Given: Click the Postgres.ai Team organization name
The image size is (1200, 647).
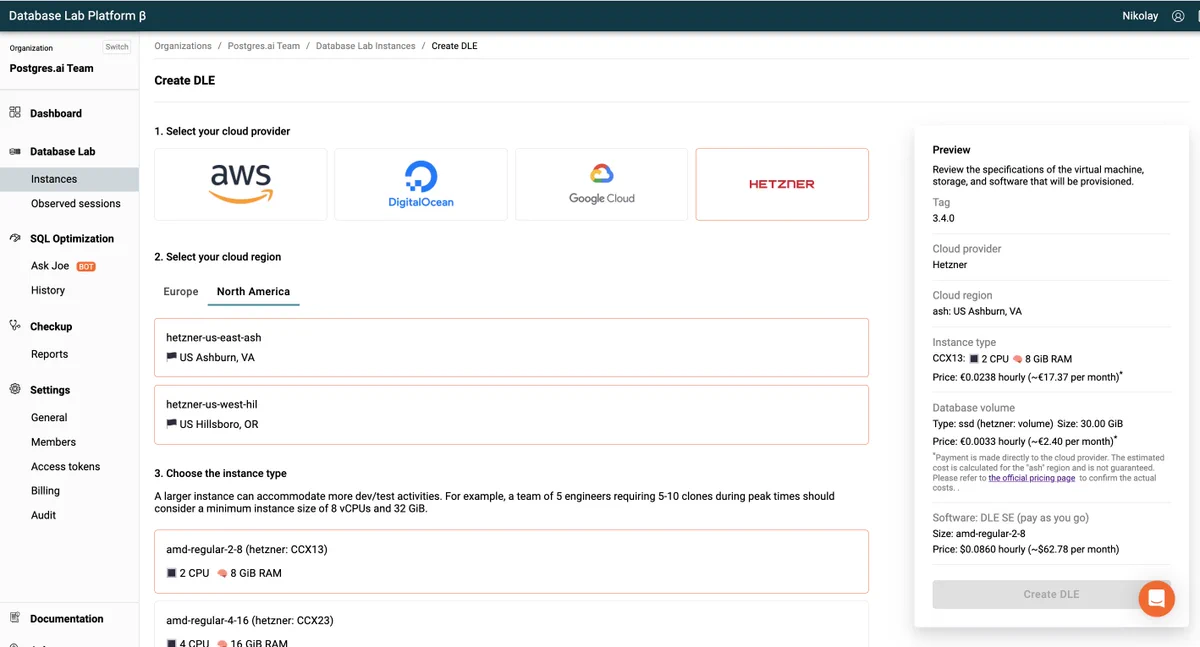Looking at the screenshot, I should [52, 68].
